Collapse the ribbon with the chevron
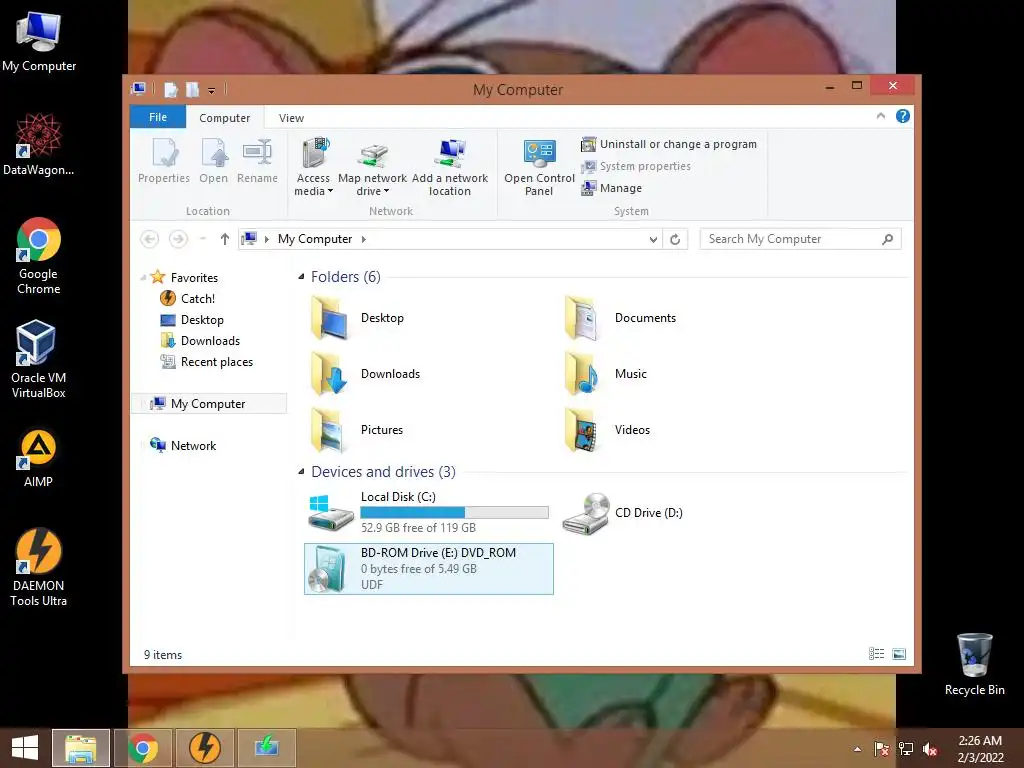This screenshot has width=1024, height=768. (x=881, y=116)
